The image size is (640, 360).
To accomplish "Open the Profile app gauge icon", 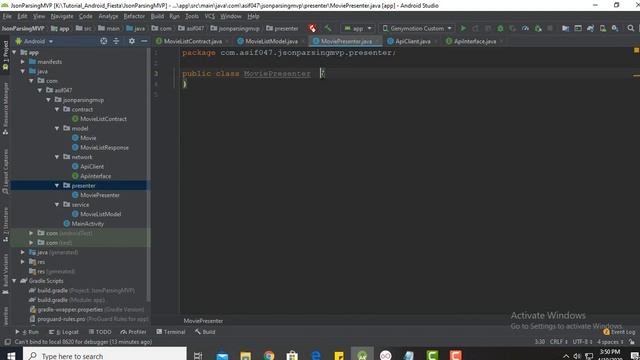I will (525, 28).
